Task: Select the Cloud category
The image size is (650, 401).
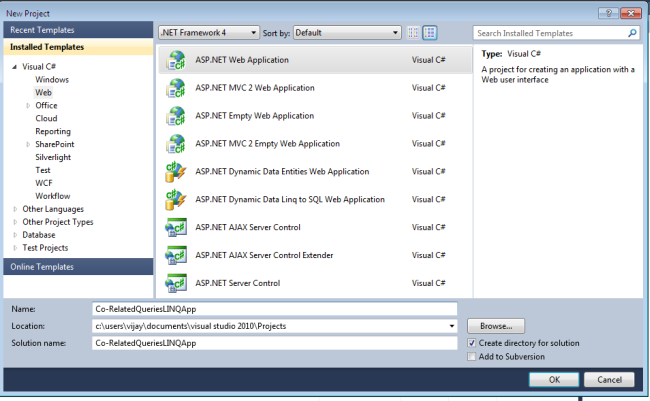Action: click(46, 118)
